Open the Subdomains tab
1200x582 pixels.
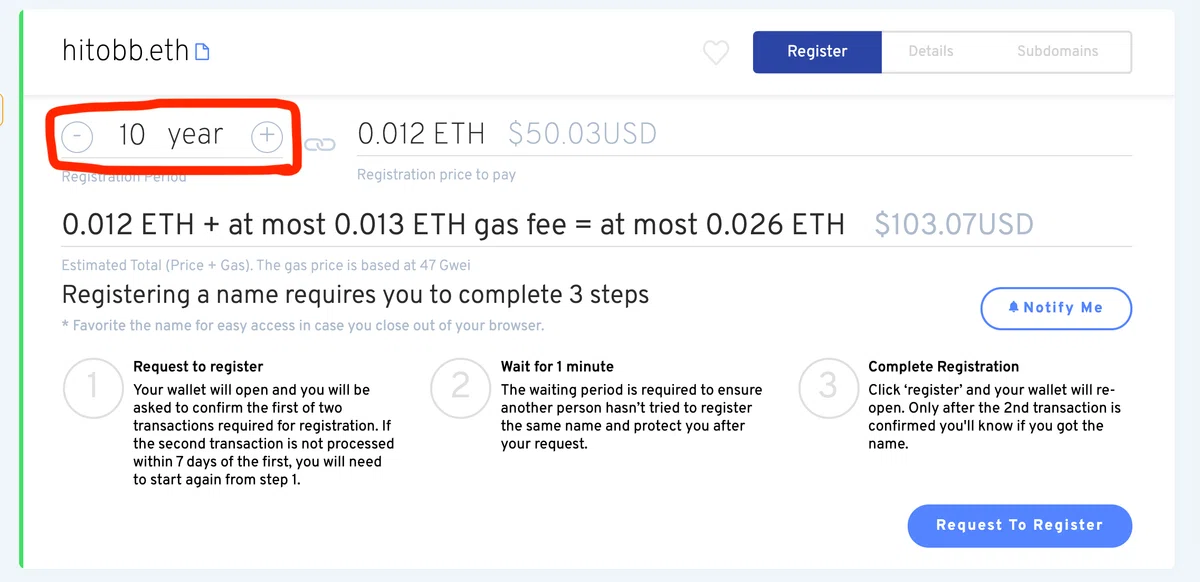(1057, 52)
